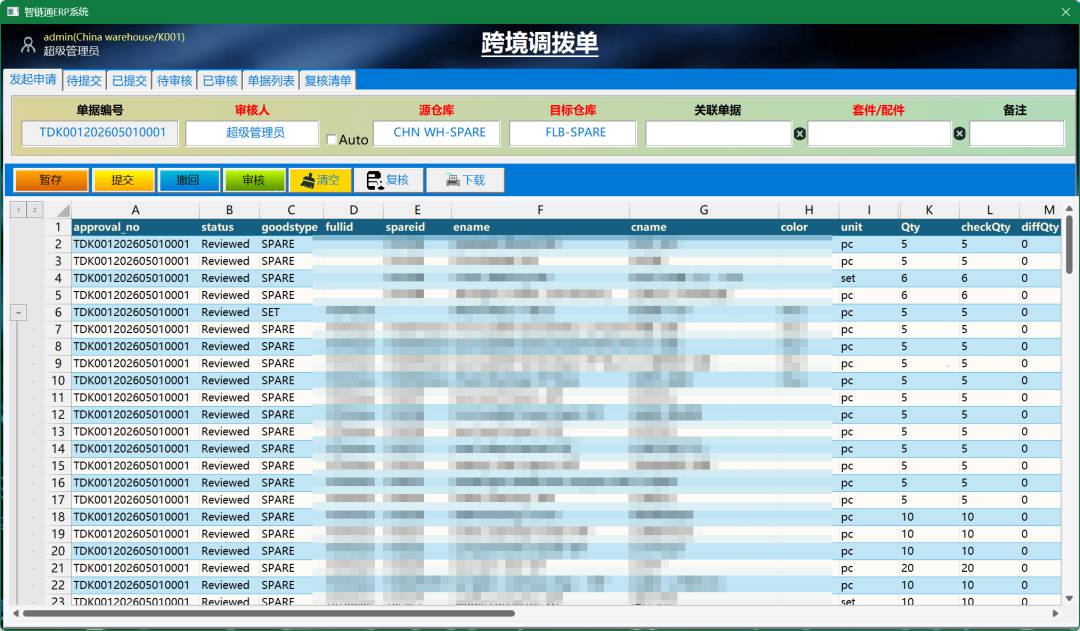The height and width of the screenshot is (631, 1080).
Task: Click the 源仓库 field CHN WH-SPARE
Action: coord(439,133)
